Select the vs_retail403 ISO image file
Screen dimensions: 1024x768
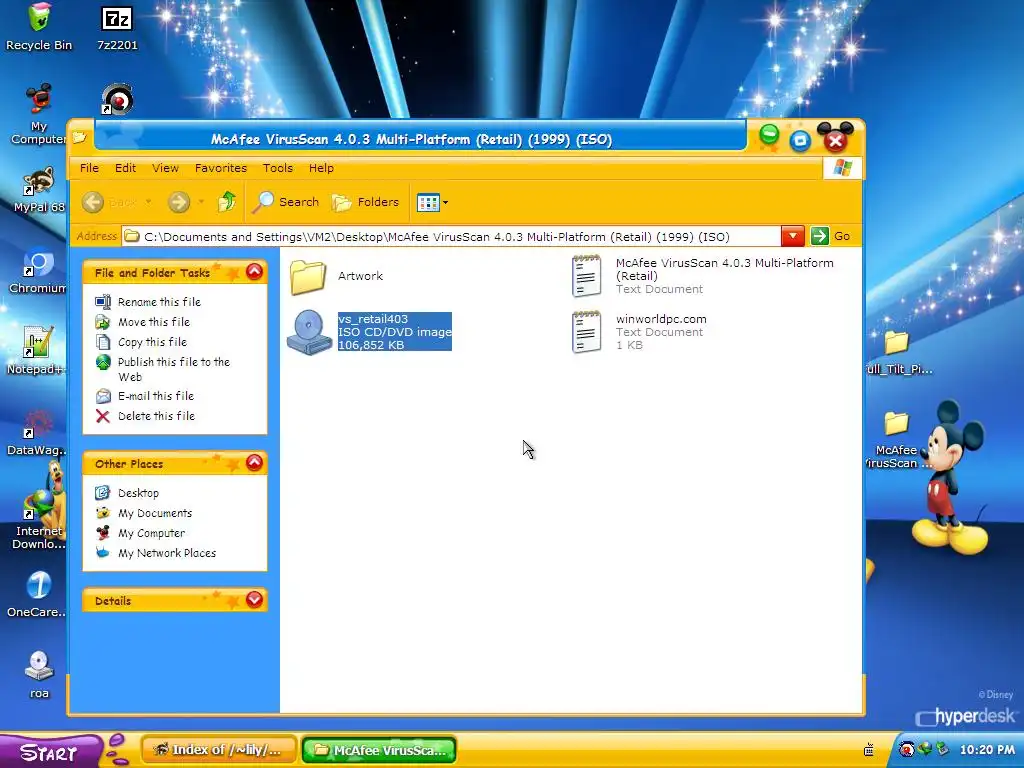point(370,332)
